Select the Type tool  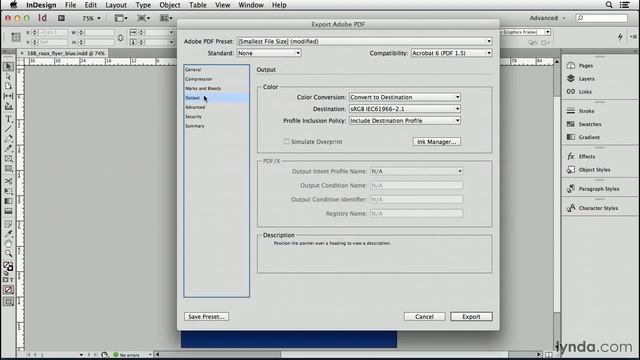pos(8,119)
